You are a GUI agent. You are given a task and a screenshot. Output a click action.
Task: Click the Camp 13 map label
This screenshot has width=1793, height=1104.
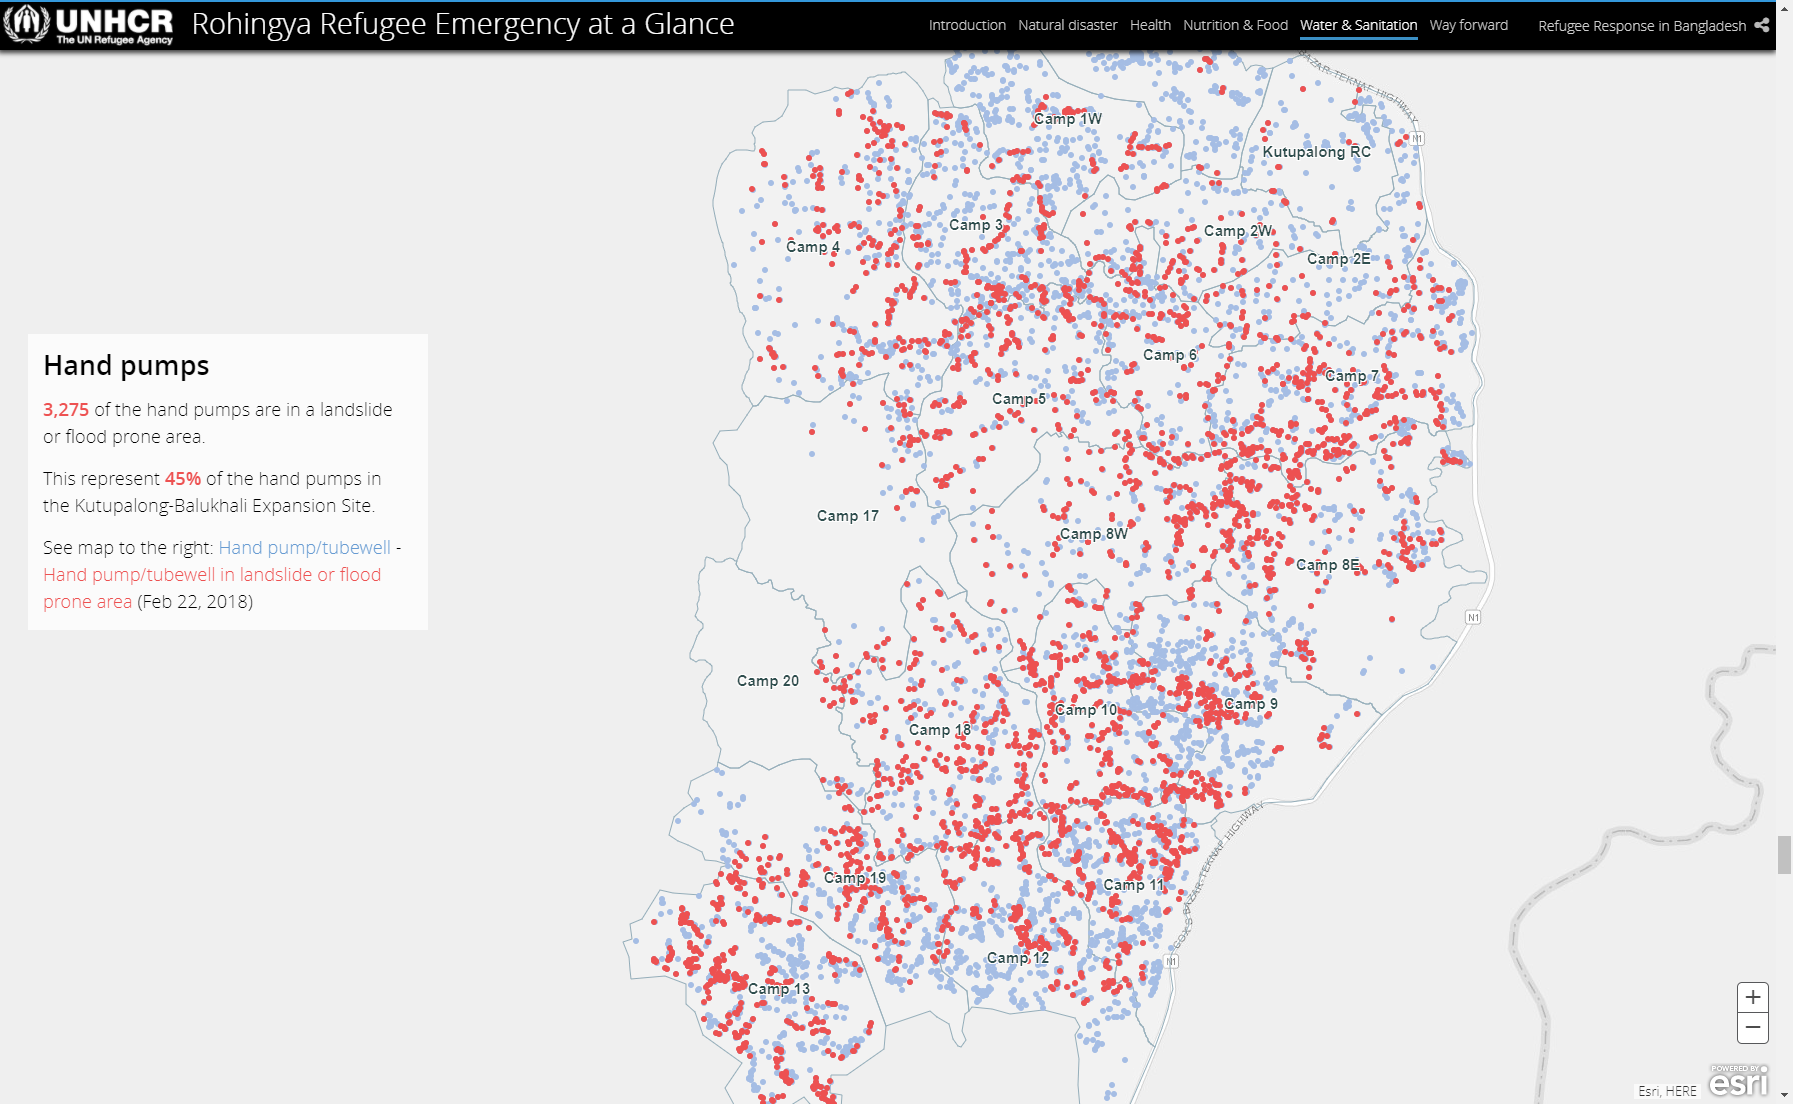click(x=779, y=989)
